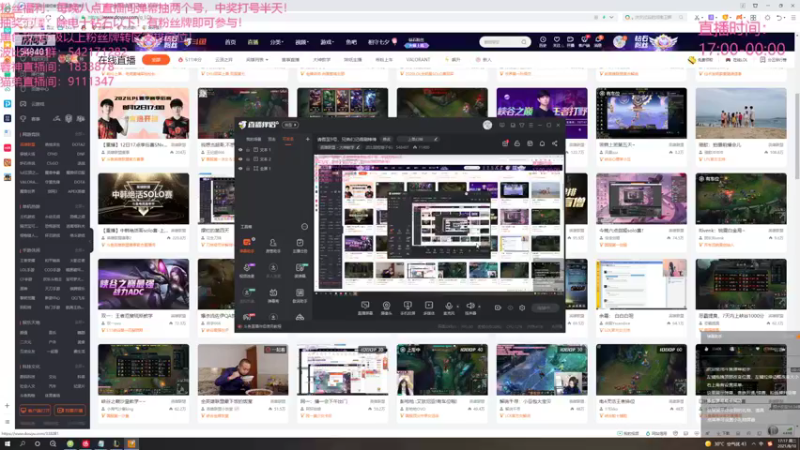Click the red-badged gift icon in streaming app
Image resolution: width=800 pixels, height=450 pixels.
point(505,143)
